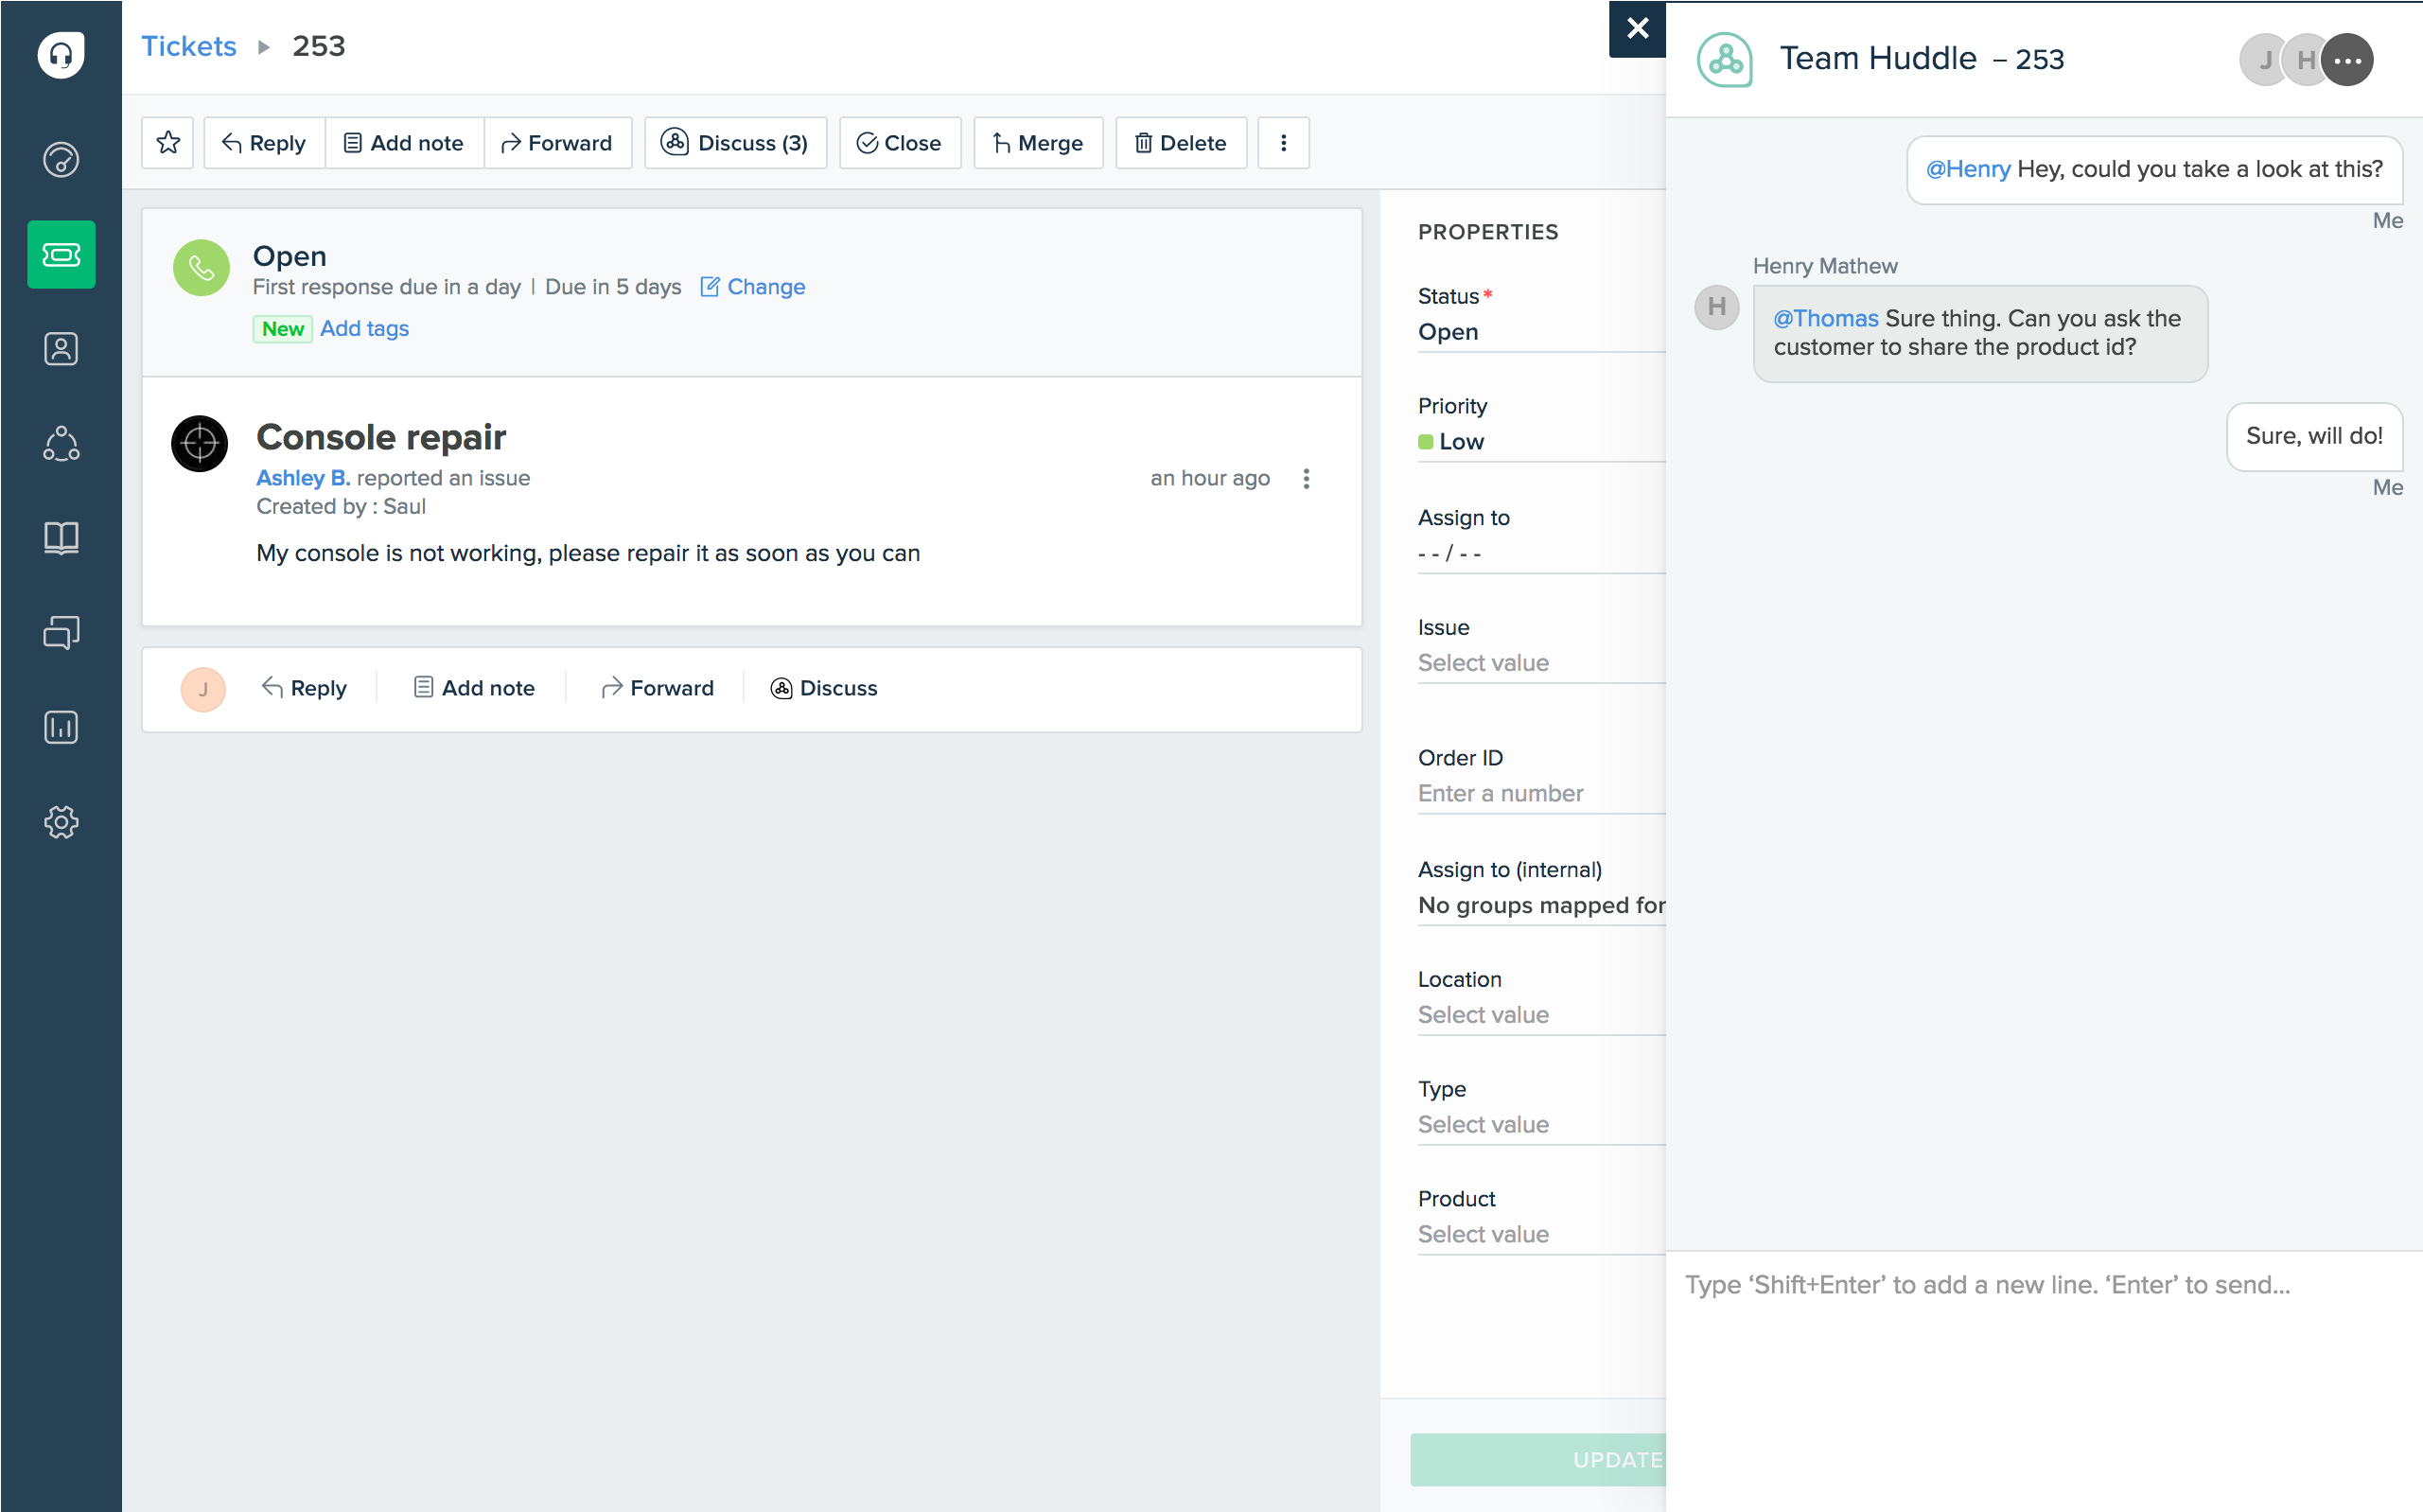
Task: Star this ticket as favorite
Action: [x=168, y=143]
